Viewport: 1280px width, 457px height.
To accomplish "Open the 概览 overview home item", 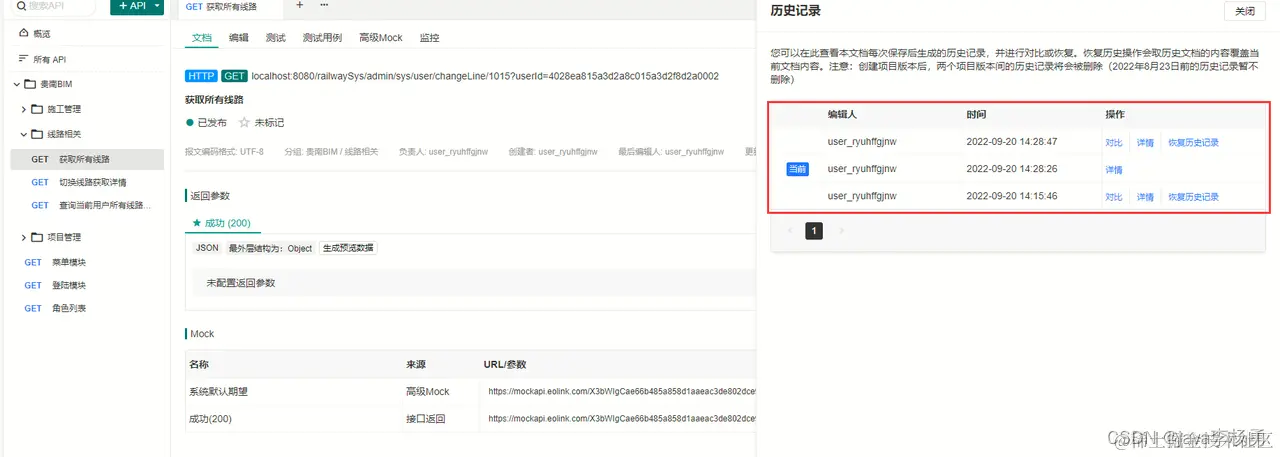I will 35,33.
